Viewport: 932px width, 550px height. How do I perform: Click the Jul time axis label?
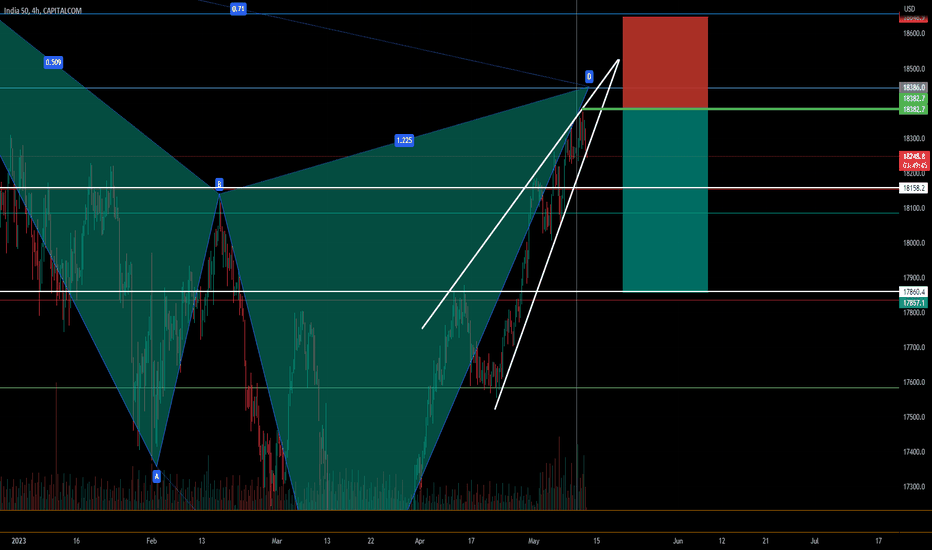(814, 541)
